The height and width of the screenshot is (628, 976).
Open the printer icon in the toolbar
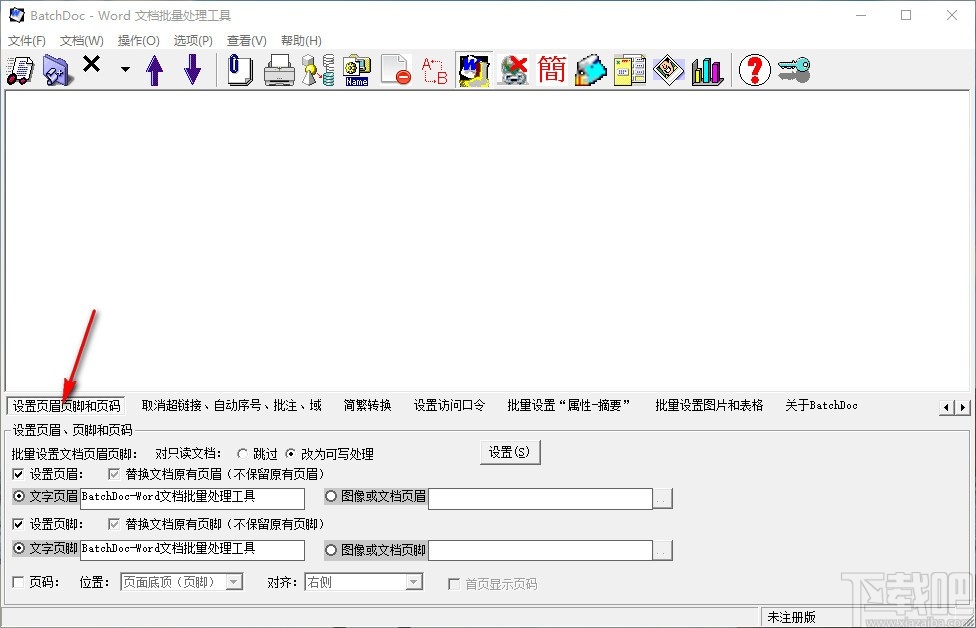tap(279, 70)
